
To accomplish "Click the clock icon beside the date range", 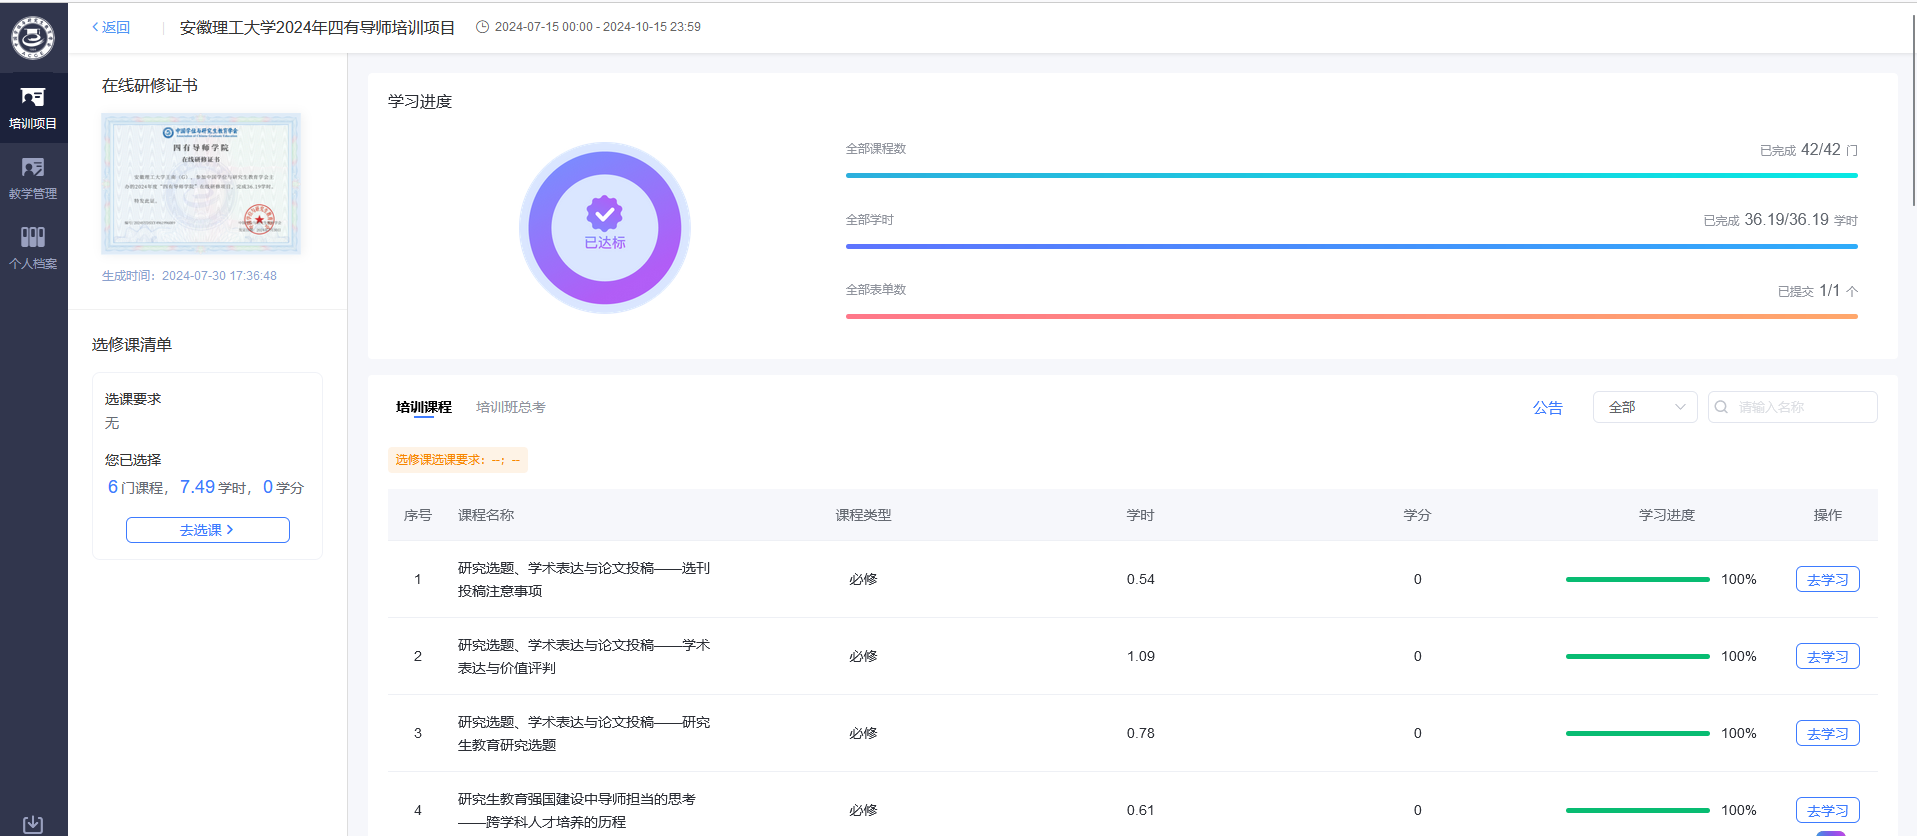I will click(482, 27).
